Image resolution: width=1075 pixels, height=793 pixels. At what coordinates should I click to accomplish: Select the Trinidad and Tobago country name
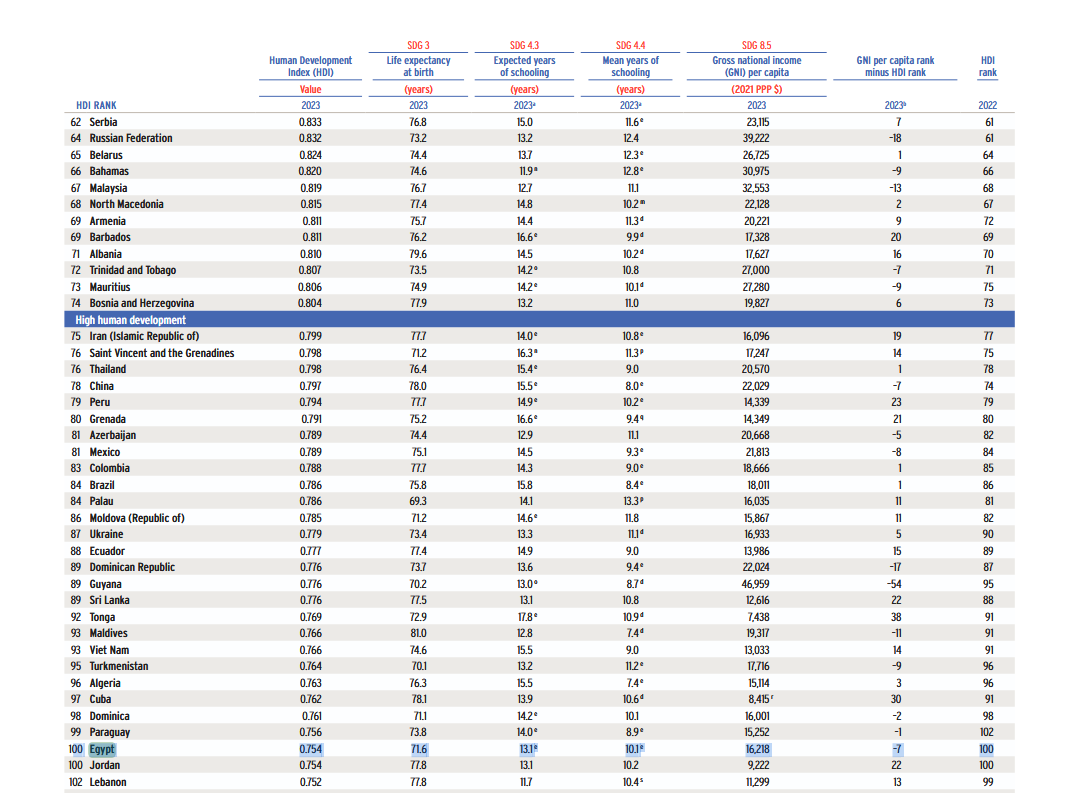(132, 270)
